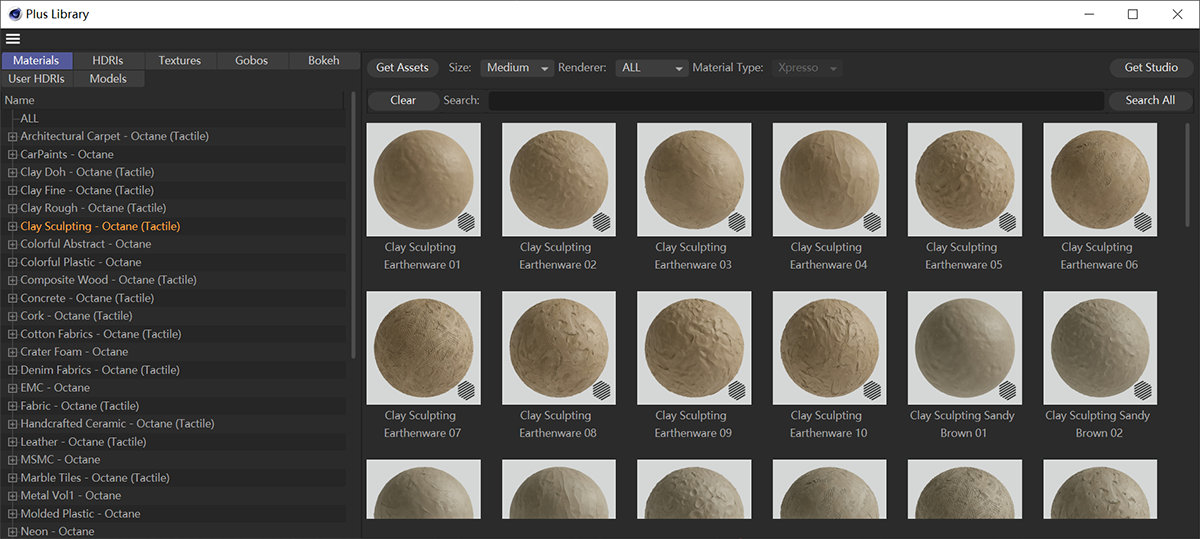1200x539 pixels.
Task: Click striped badge on Earthenware 08 thumbnail
Action: (x=601, y=389)
